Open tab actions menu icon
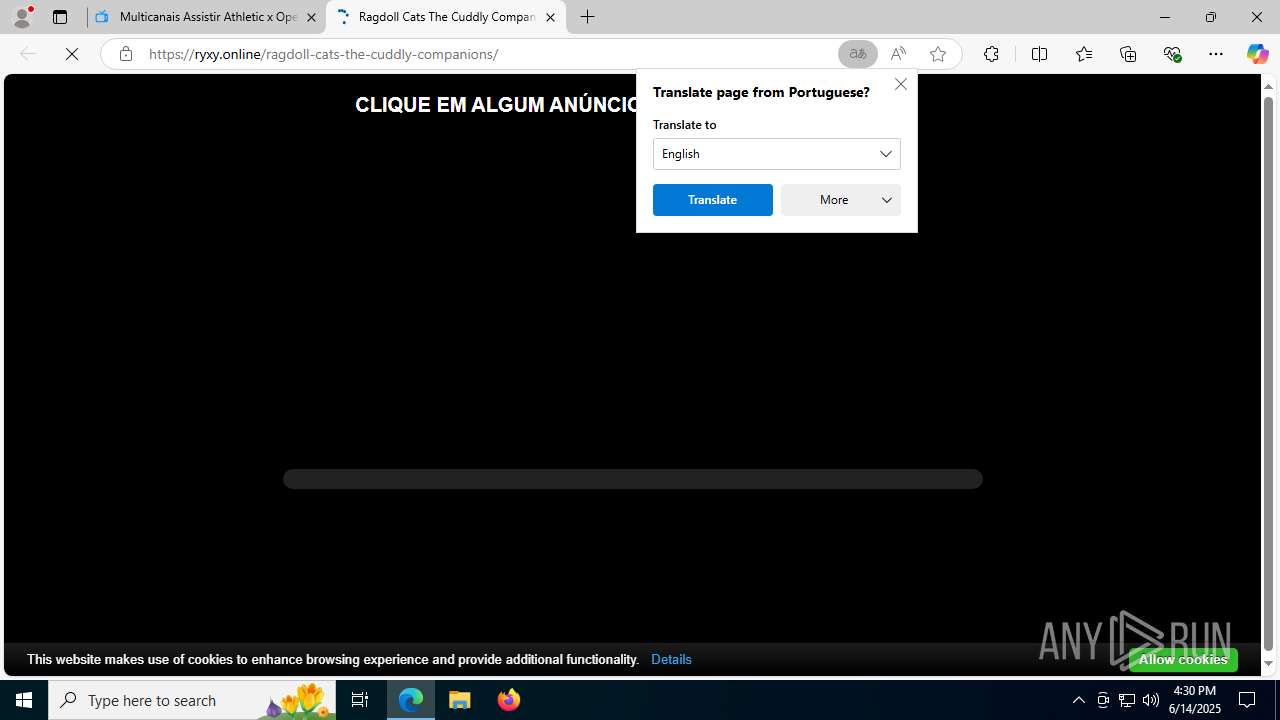 pos(60,17)
